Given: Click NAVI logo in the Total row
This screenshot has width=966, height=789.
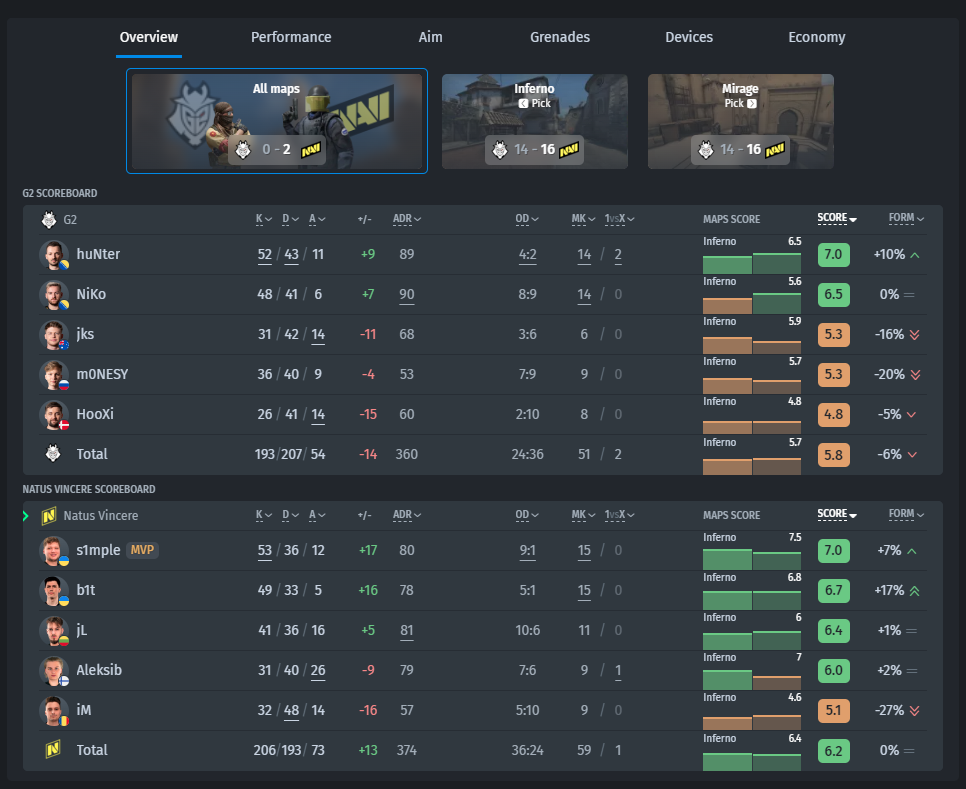Looking at the screenshot, I should coord(53,749).
